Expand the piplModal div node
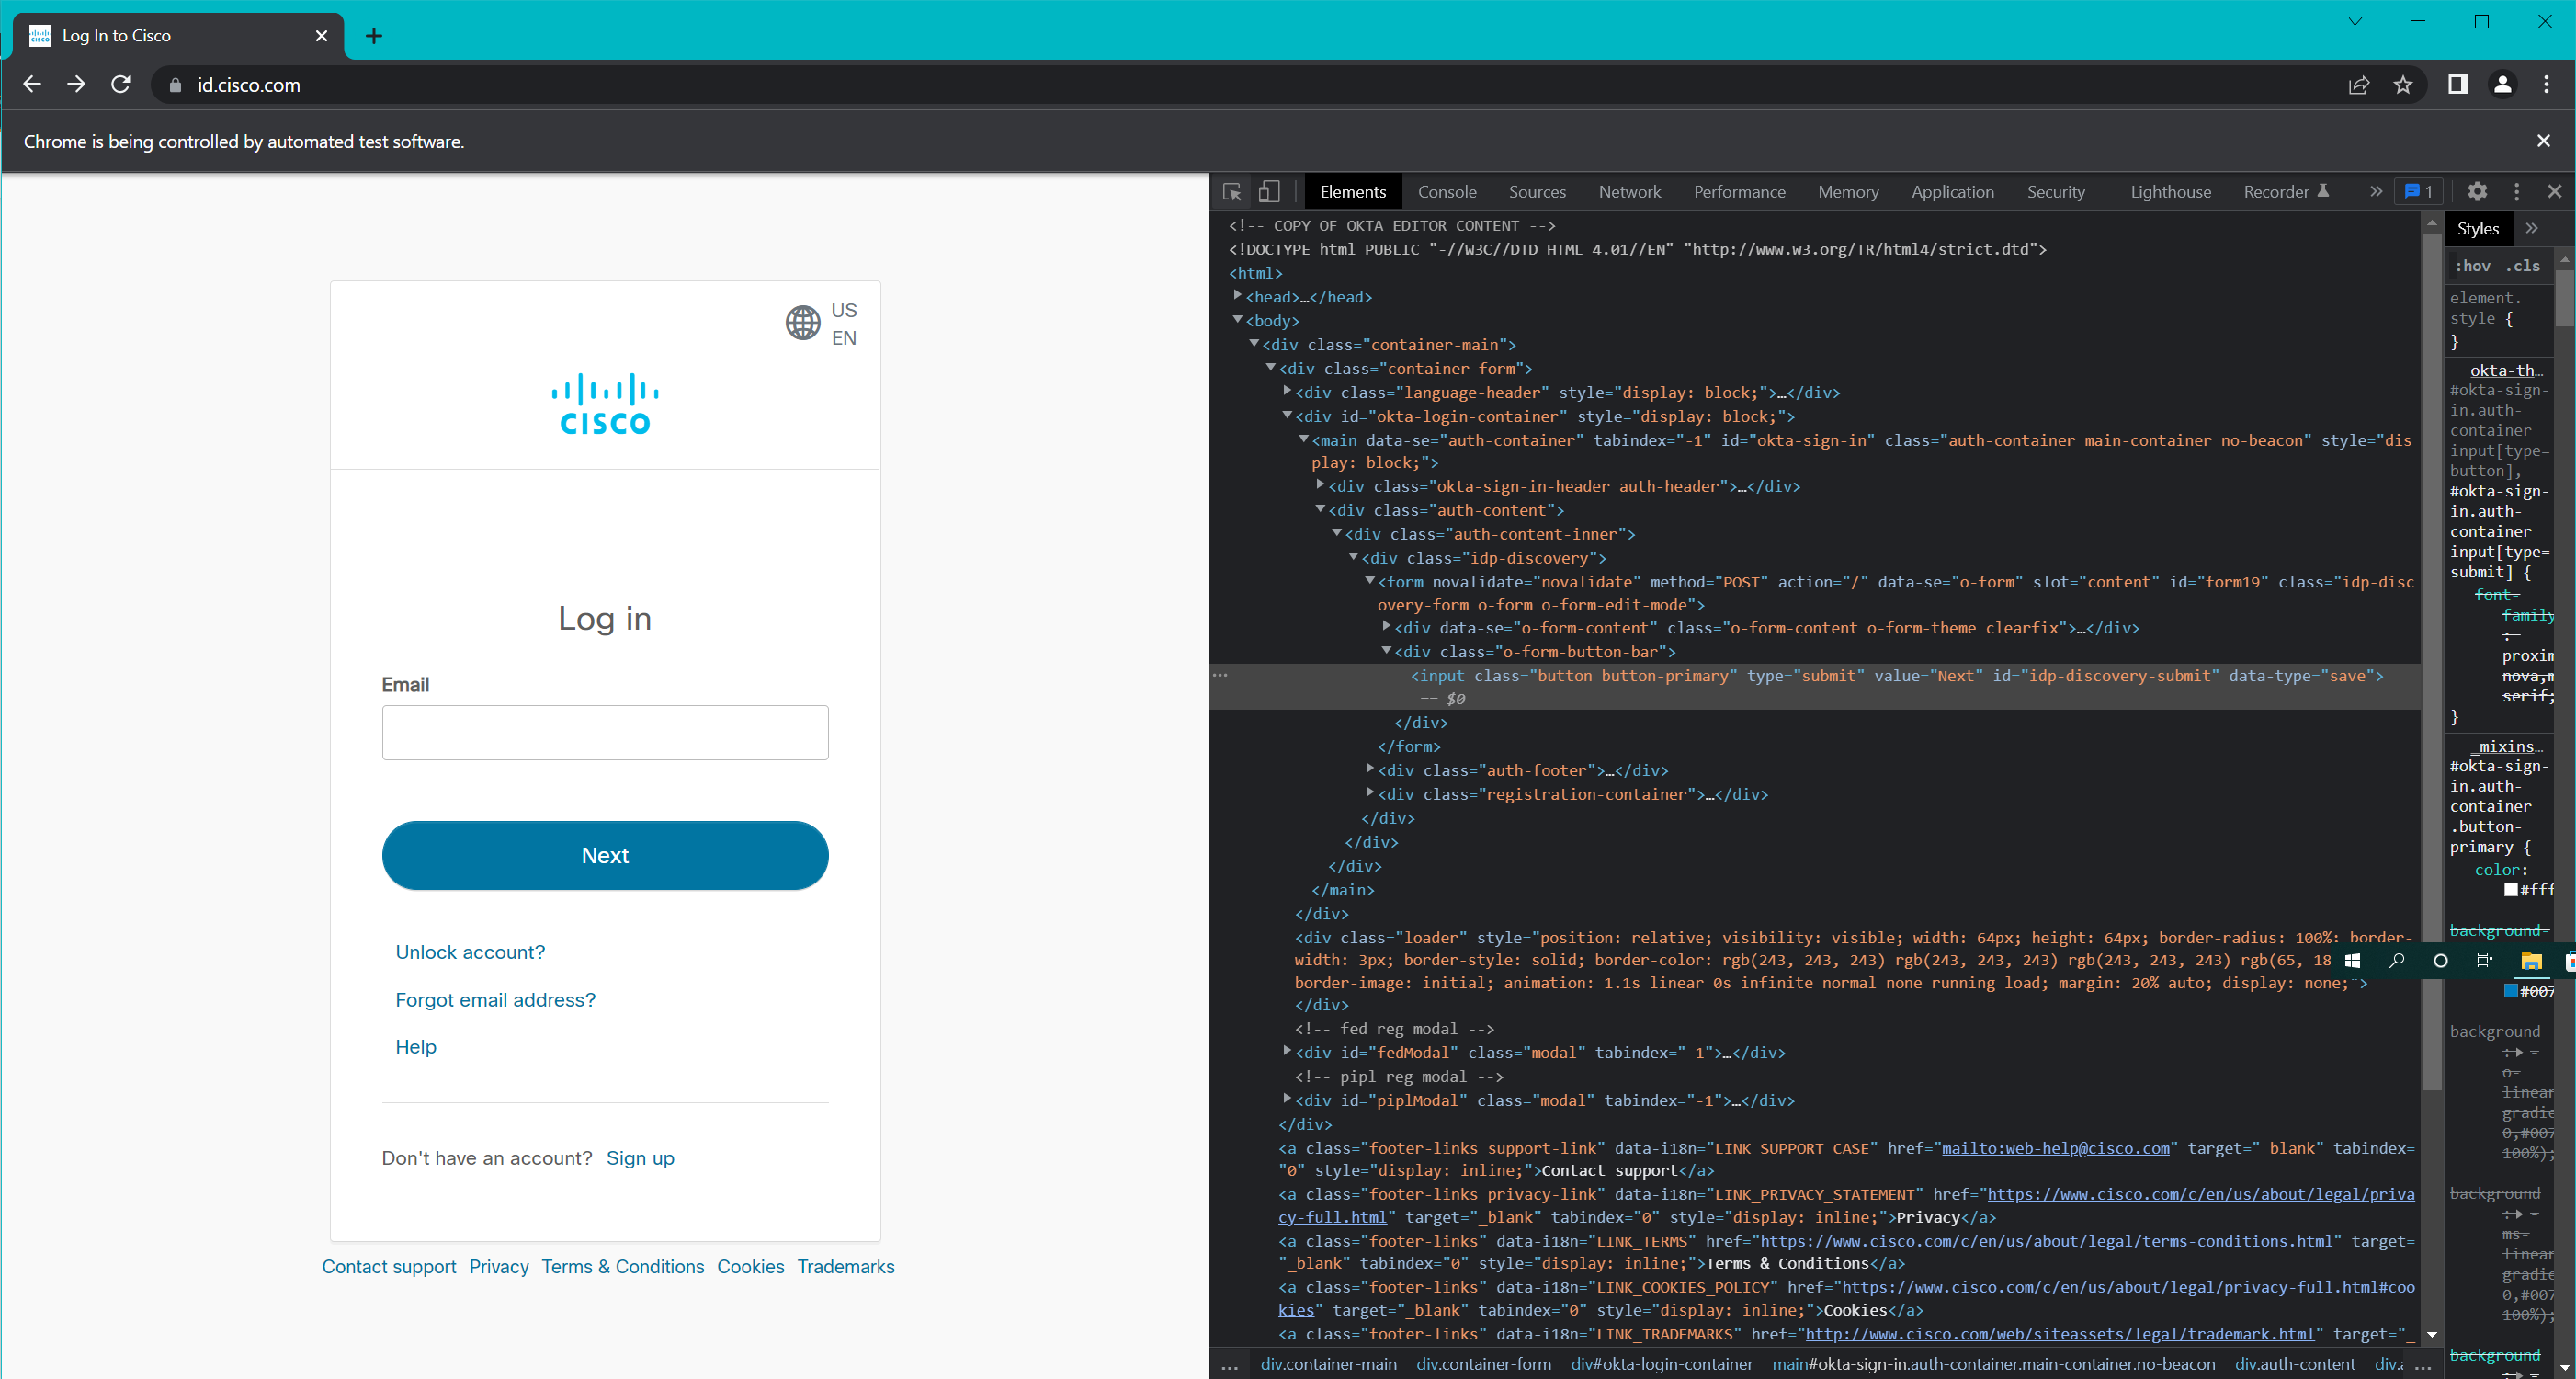Screen dimensions: 2576x1379 pos(1288,1100)
